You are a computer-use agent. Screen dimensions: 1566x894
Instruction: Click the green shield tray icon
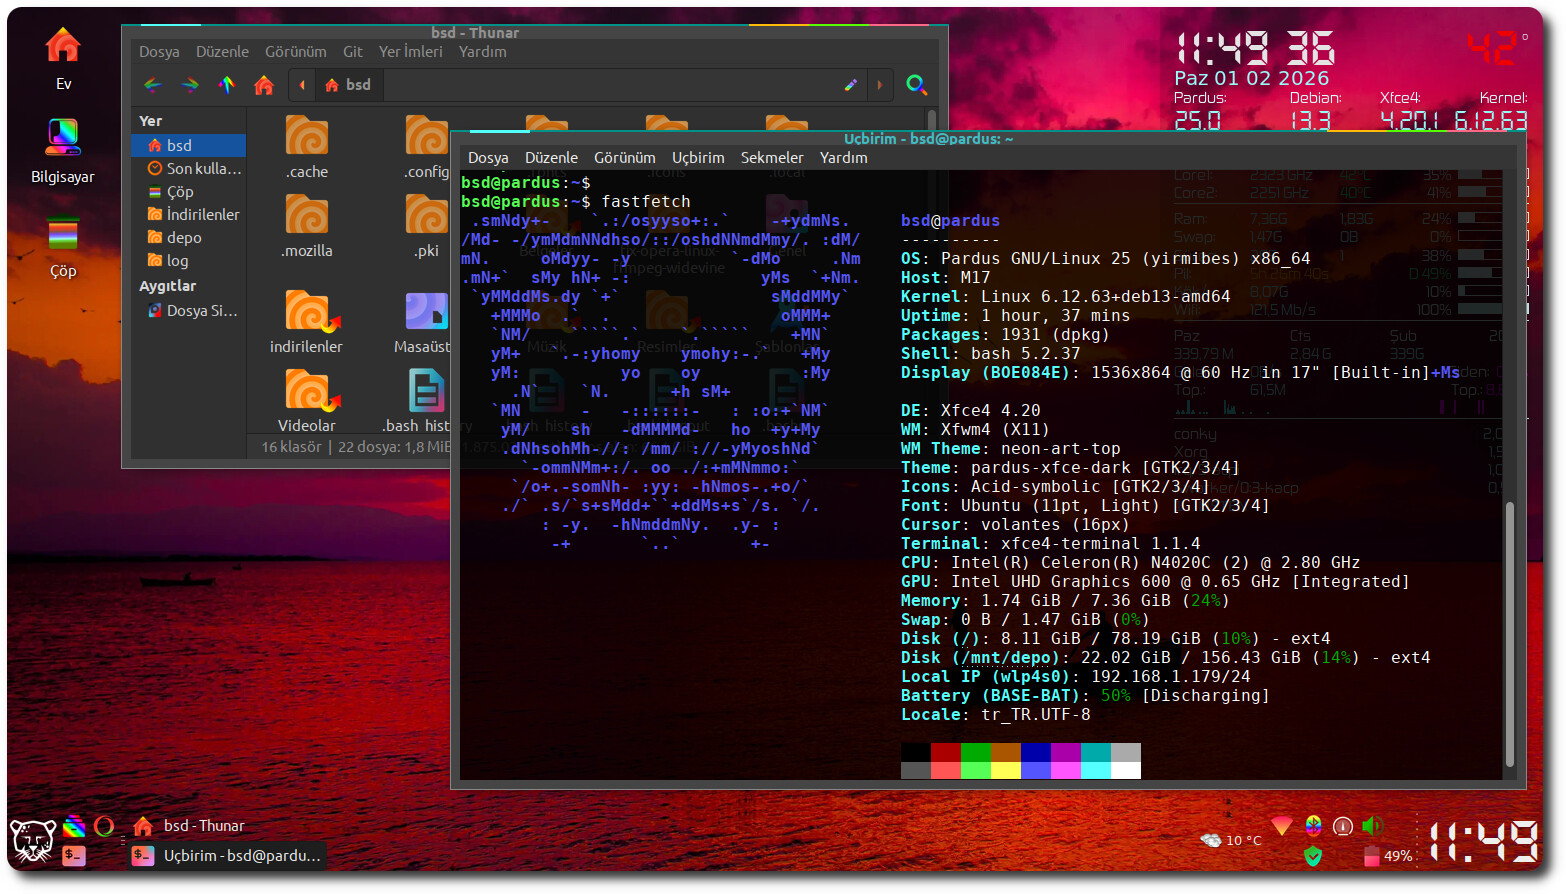coord(1313,856)
